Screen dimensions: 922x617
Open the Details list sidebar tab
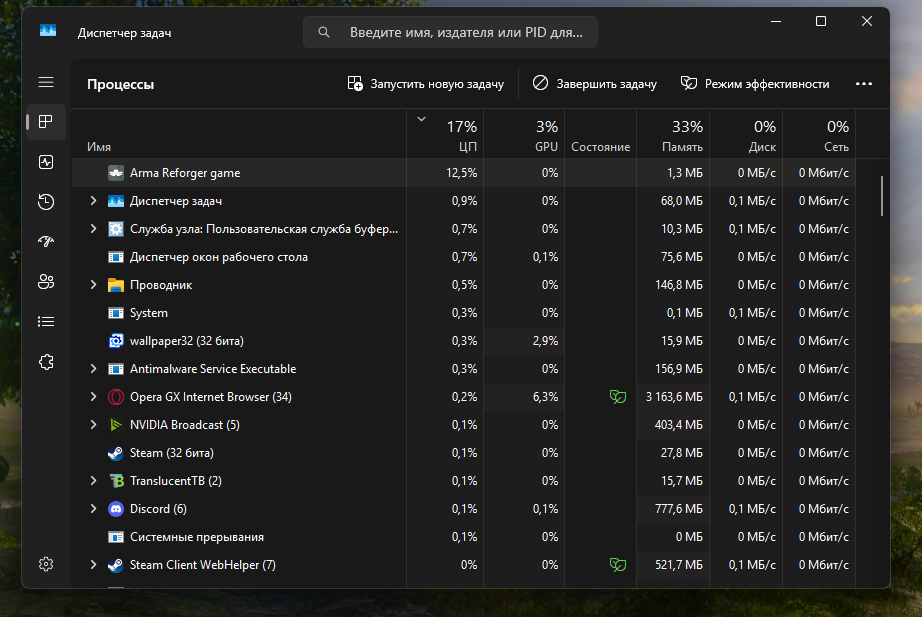[x=46, y=322]
